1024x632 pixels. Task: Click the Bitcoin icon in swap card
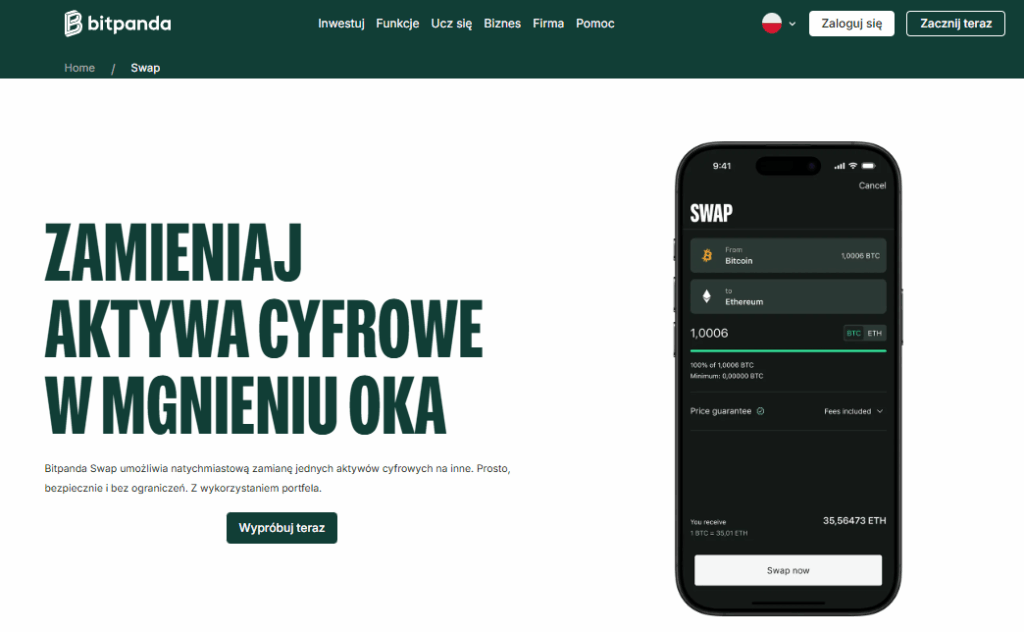pos(707,255)
